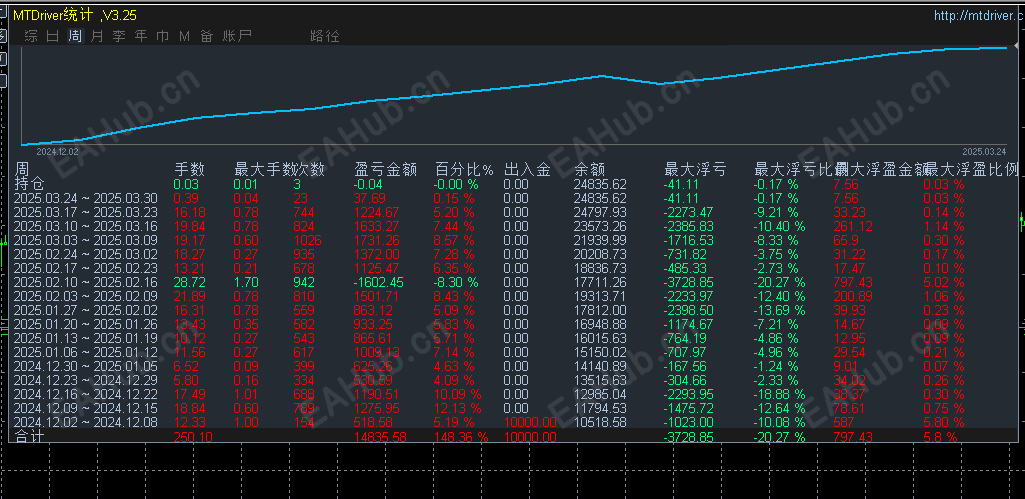Click the percentage 12.13 %
1025x499 pixels.
pyautogui.click(x=458, y=409)
